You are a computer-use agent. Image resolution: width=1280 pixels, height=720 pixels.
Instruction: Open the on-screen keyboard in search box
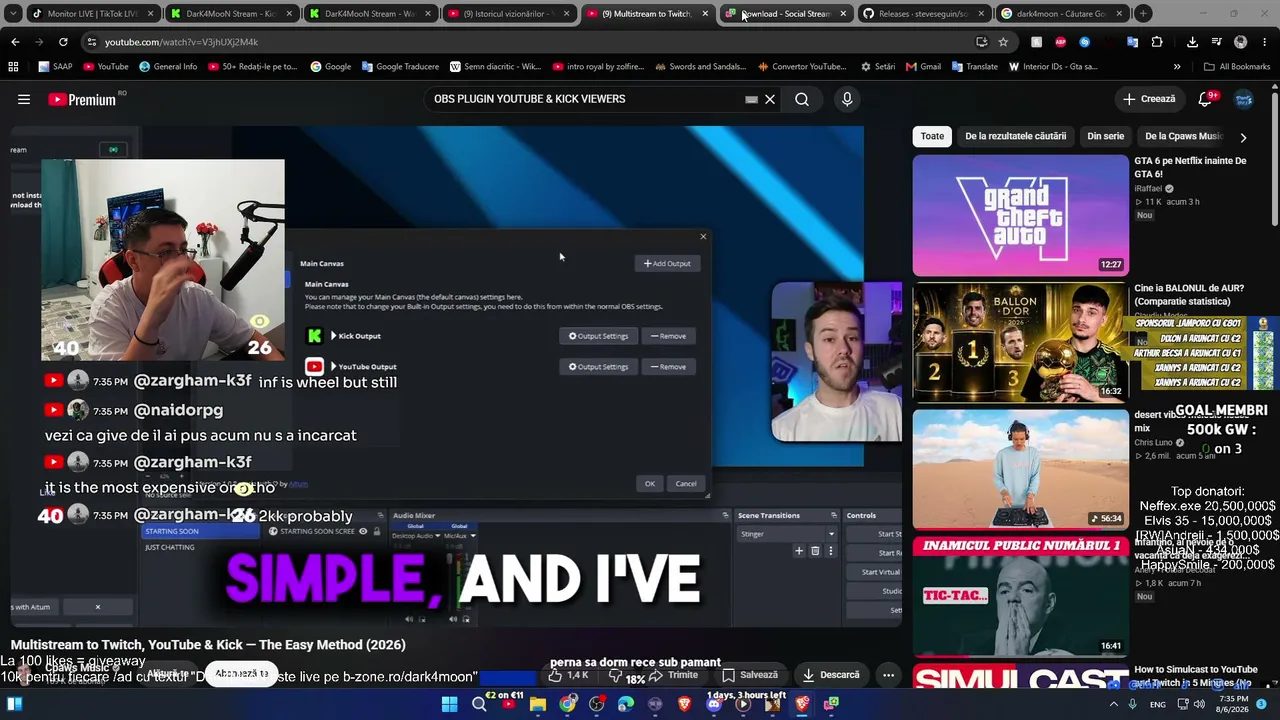[x=751, y=99]
